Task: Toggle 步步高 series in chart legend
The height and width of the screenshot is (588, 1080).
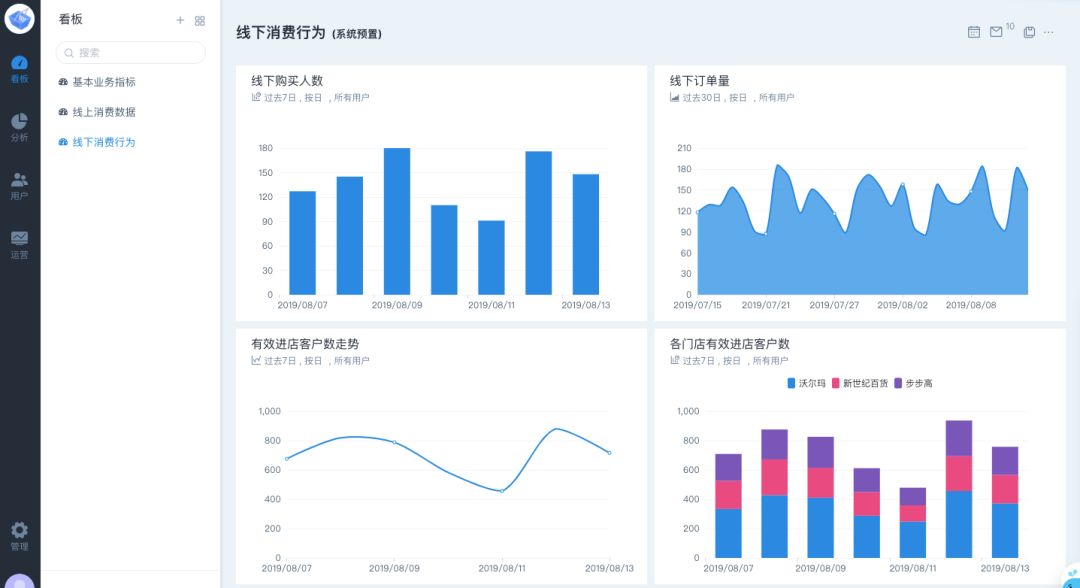Action: point(912,383)
